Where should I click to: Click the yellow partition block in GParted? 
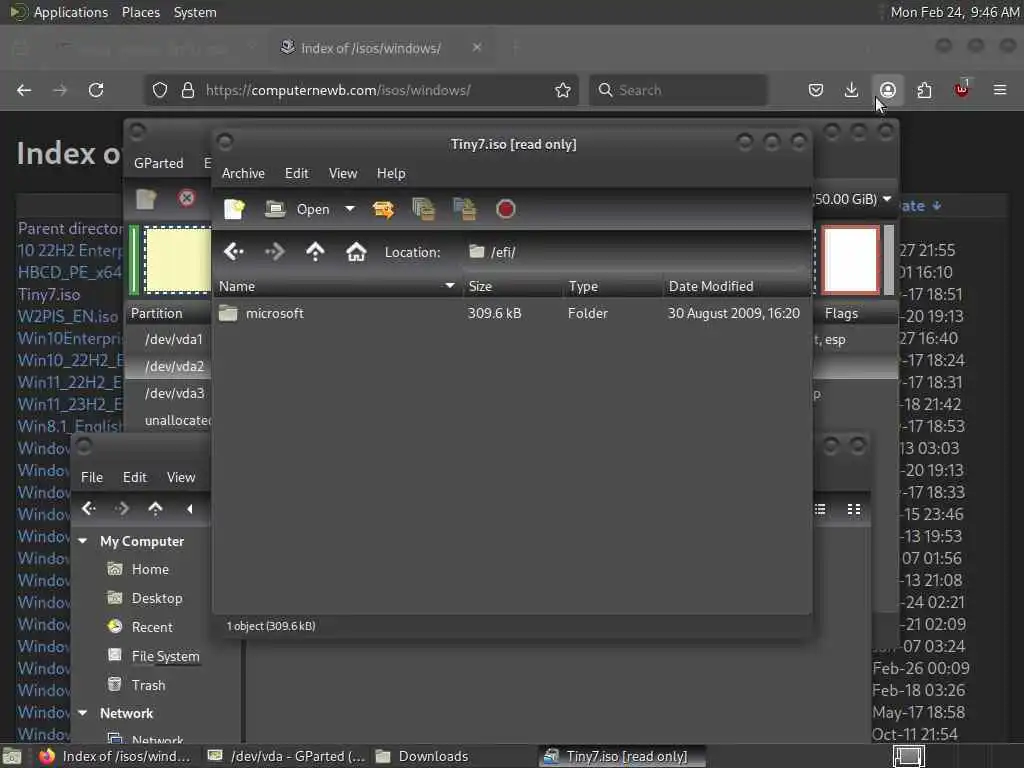178,260
